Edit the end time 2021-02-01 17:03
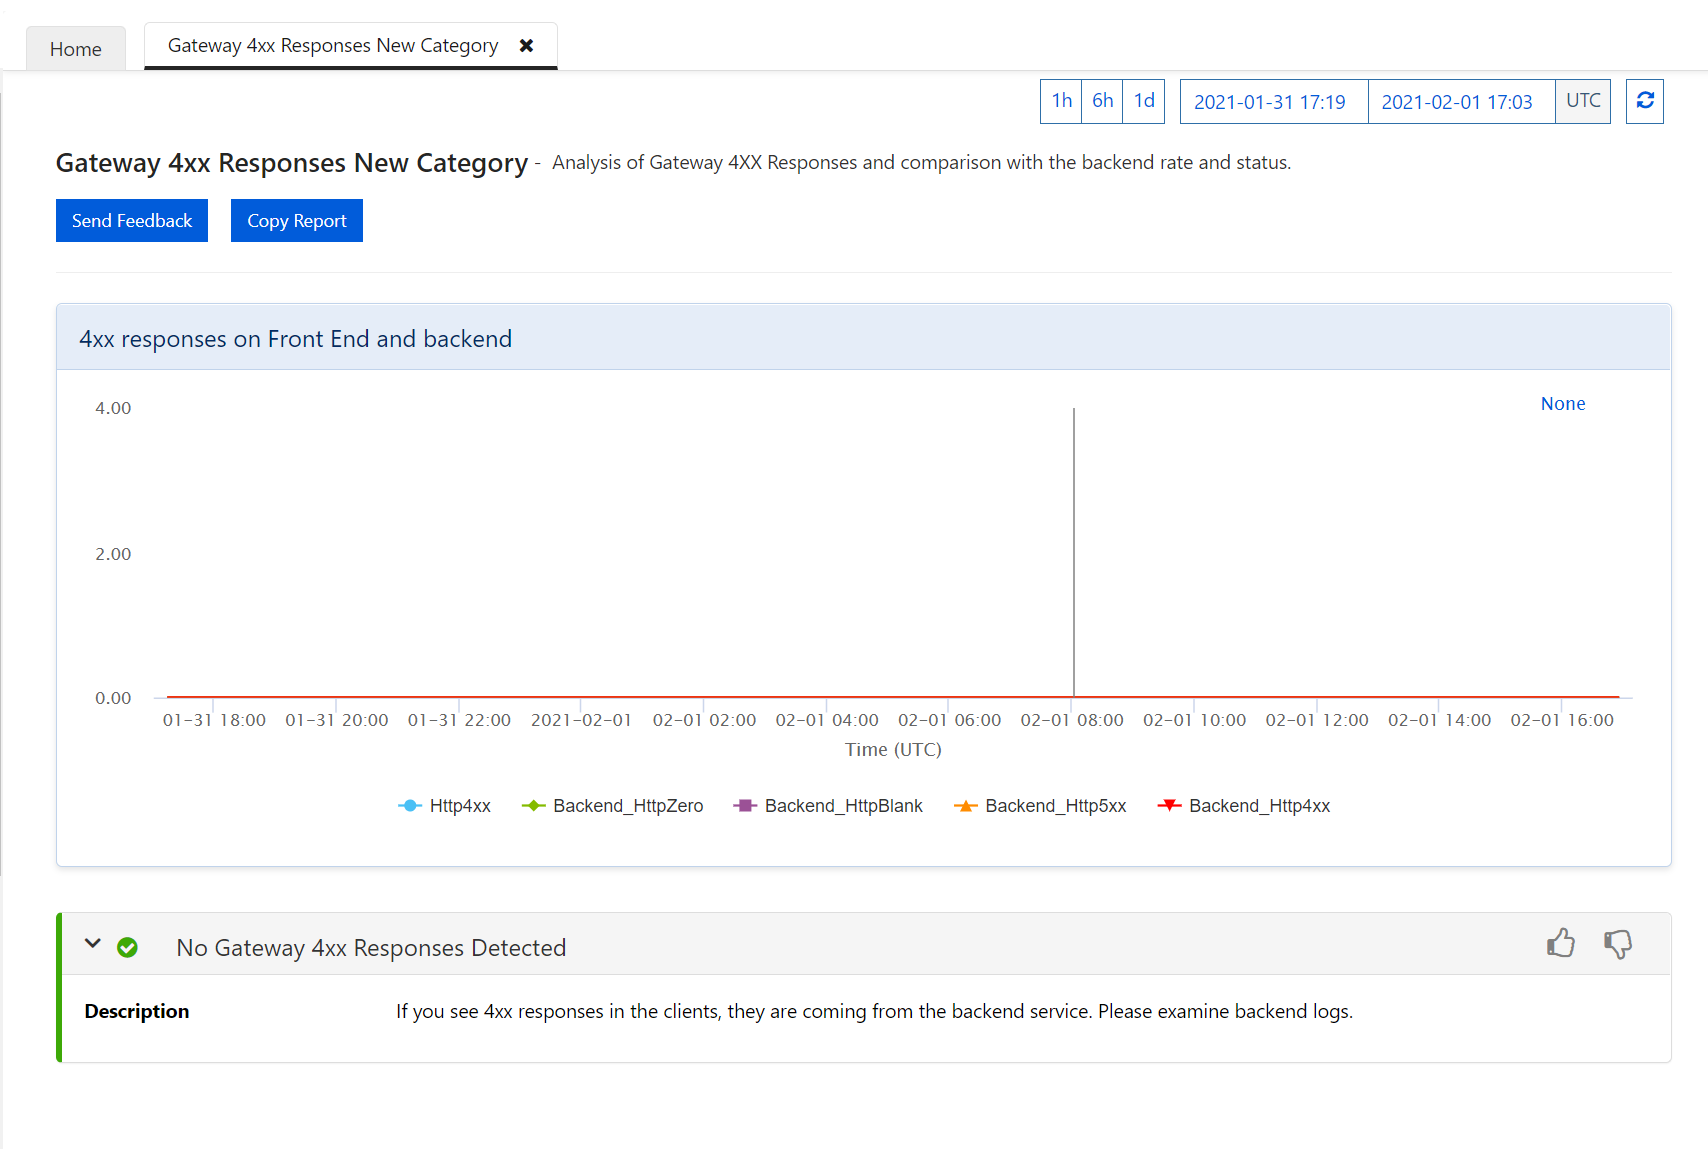Viewport: 1708px width, 1149px height. pos(1461,102)
